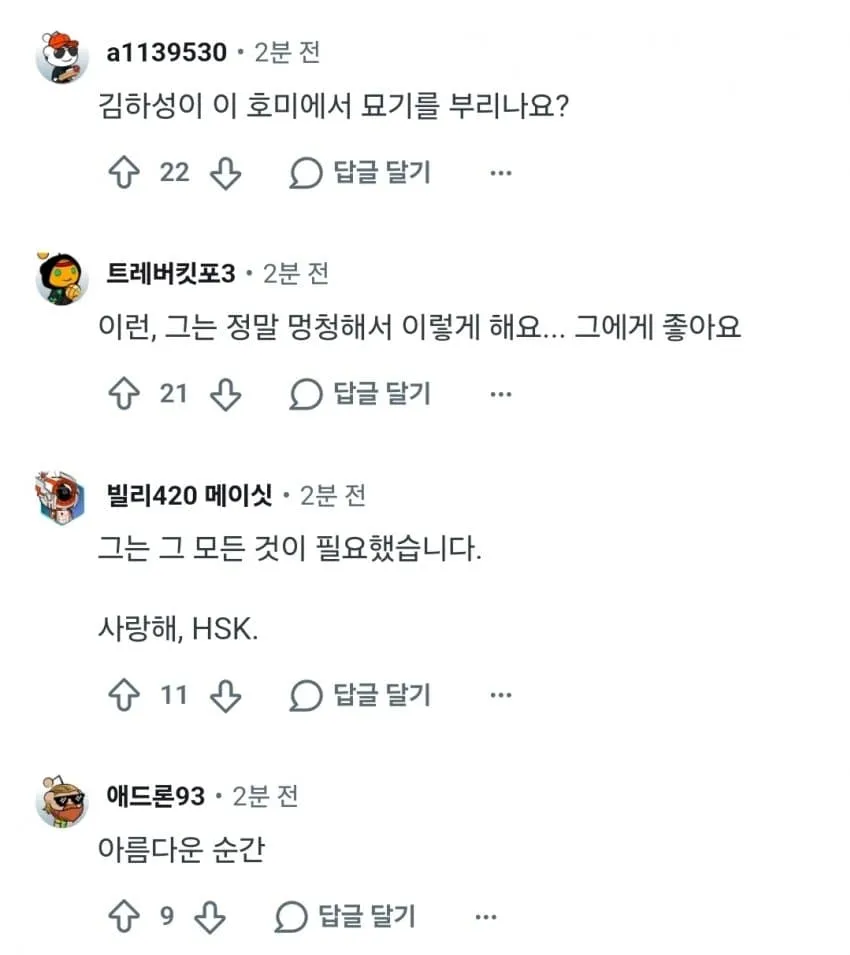Image resolution: width=850 pixels, height=955 pixels.
Task: Open more options for 빌리420 메이싯's comment
Action: [501, 695]
